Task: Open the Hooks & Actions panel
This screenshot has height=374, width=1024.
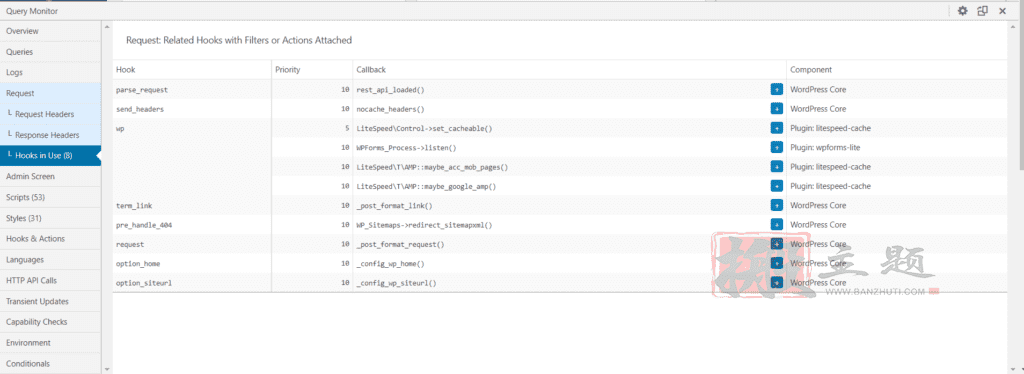Action: point(50,239)
